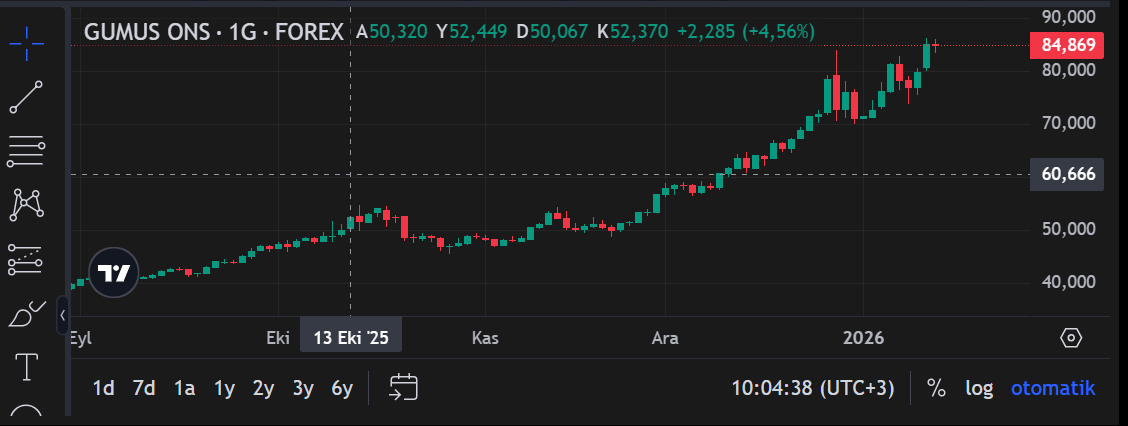1128x426 pixels.
Task: Select the crosshair cursor tool
Action: point(26,43)
